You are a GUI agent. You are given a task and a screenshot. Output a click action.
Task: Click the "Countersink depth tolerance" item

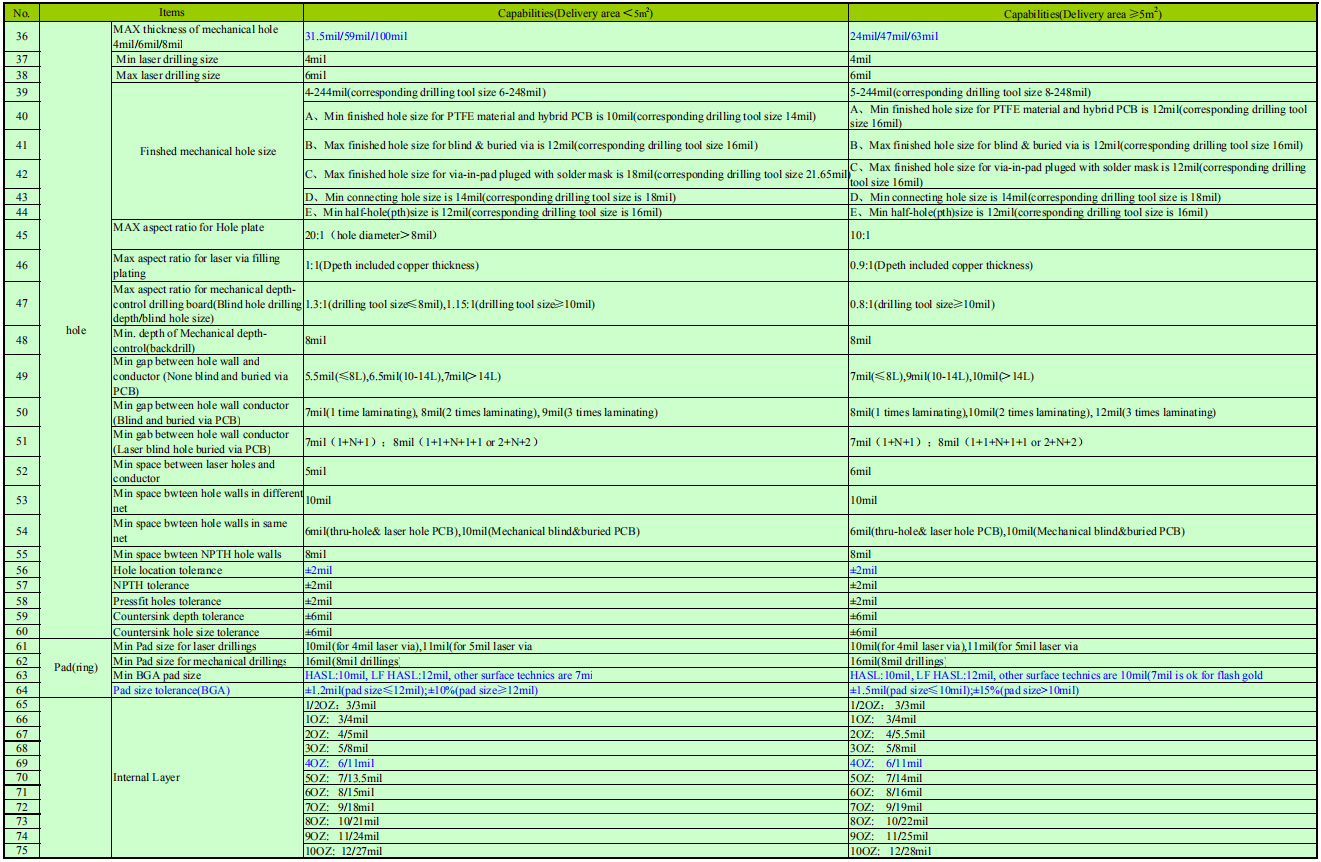(x=207, y=617)
